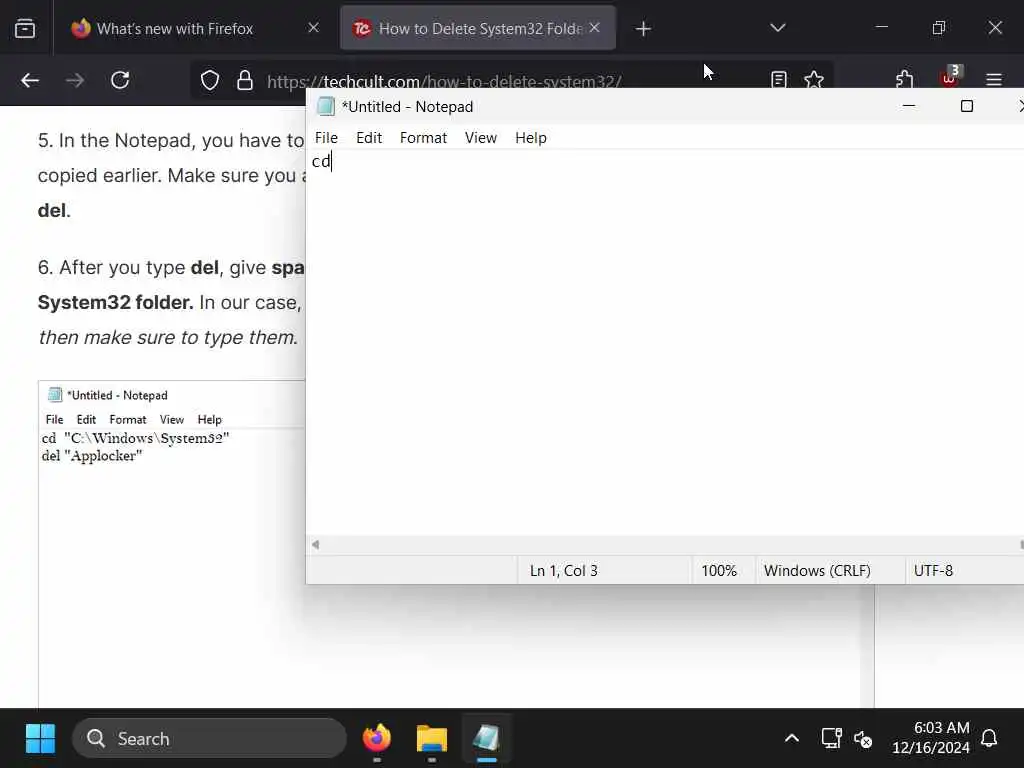Open Notepad File menu

coord(327,138)
